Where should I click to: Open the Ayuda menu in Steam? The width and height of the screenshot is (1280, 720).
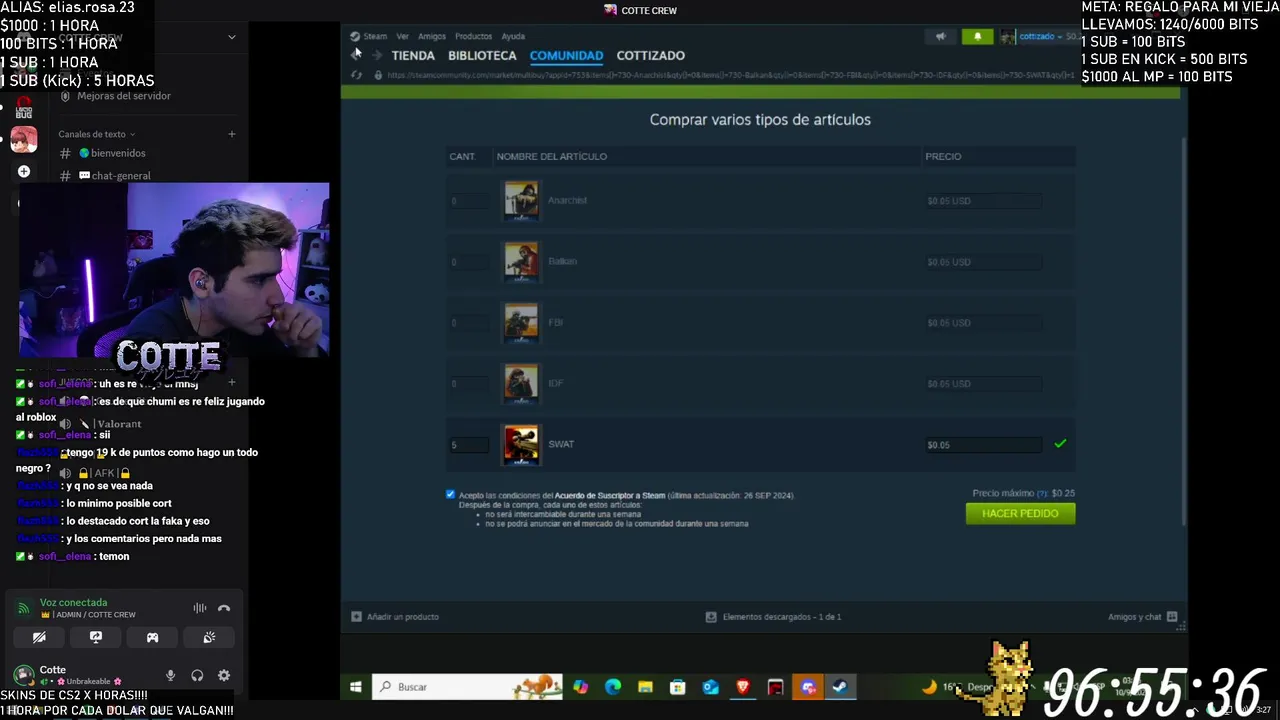513,36
